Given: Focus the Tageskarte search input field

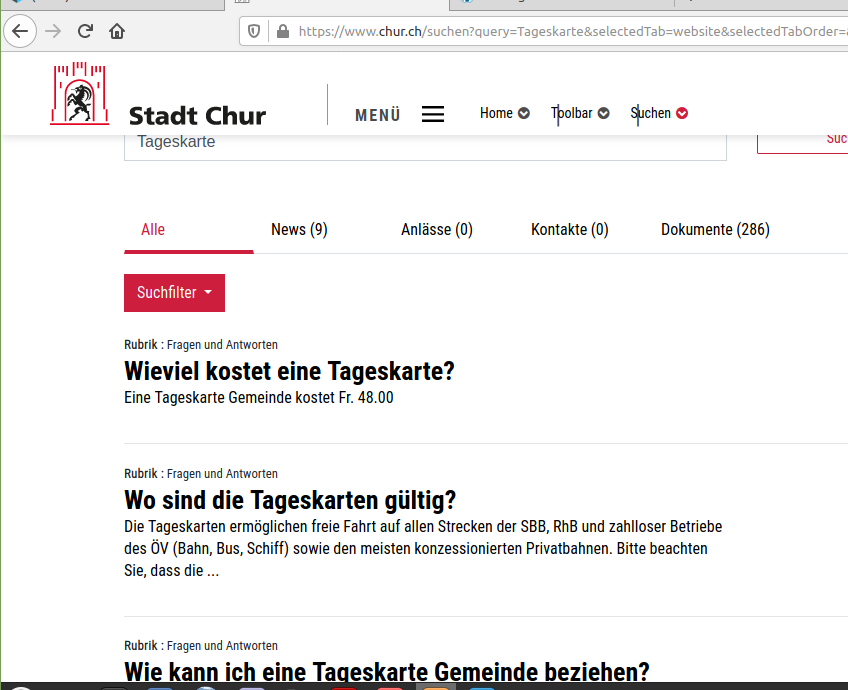Looking at the screenshot, I should (425, 146).
